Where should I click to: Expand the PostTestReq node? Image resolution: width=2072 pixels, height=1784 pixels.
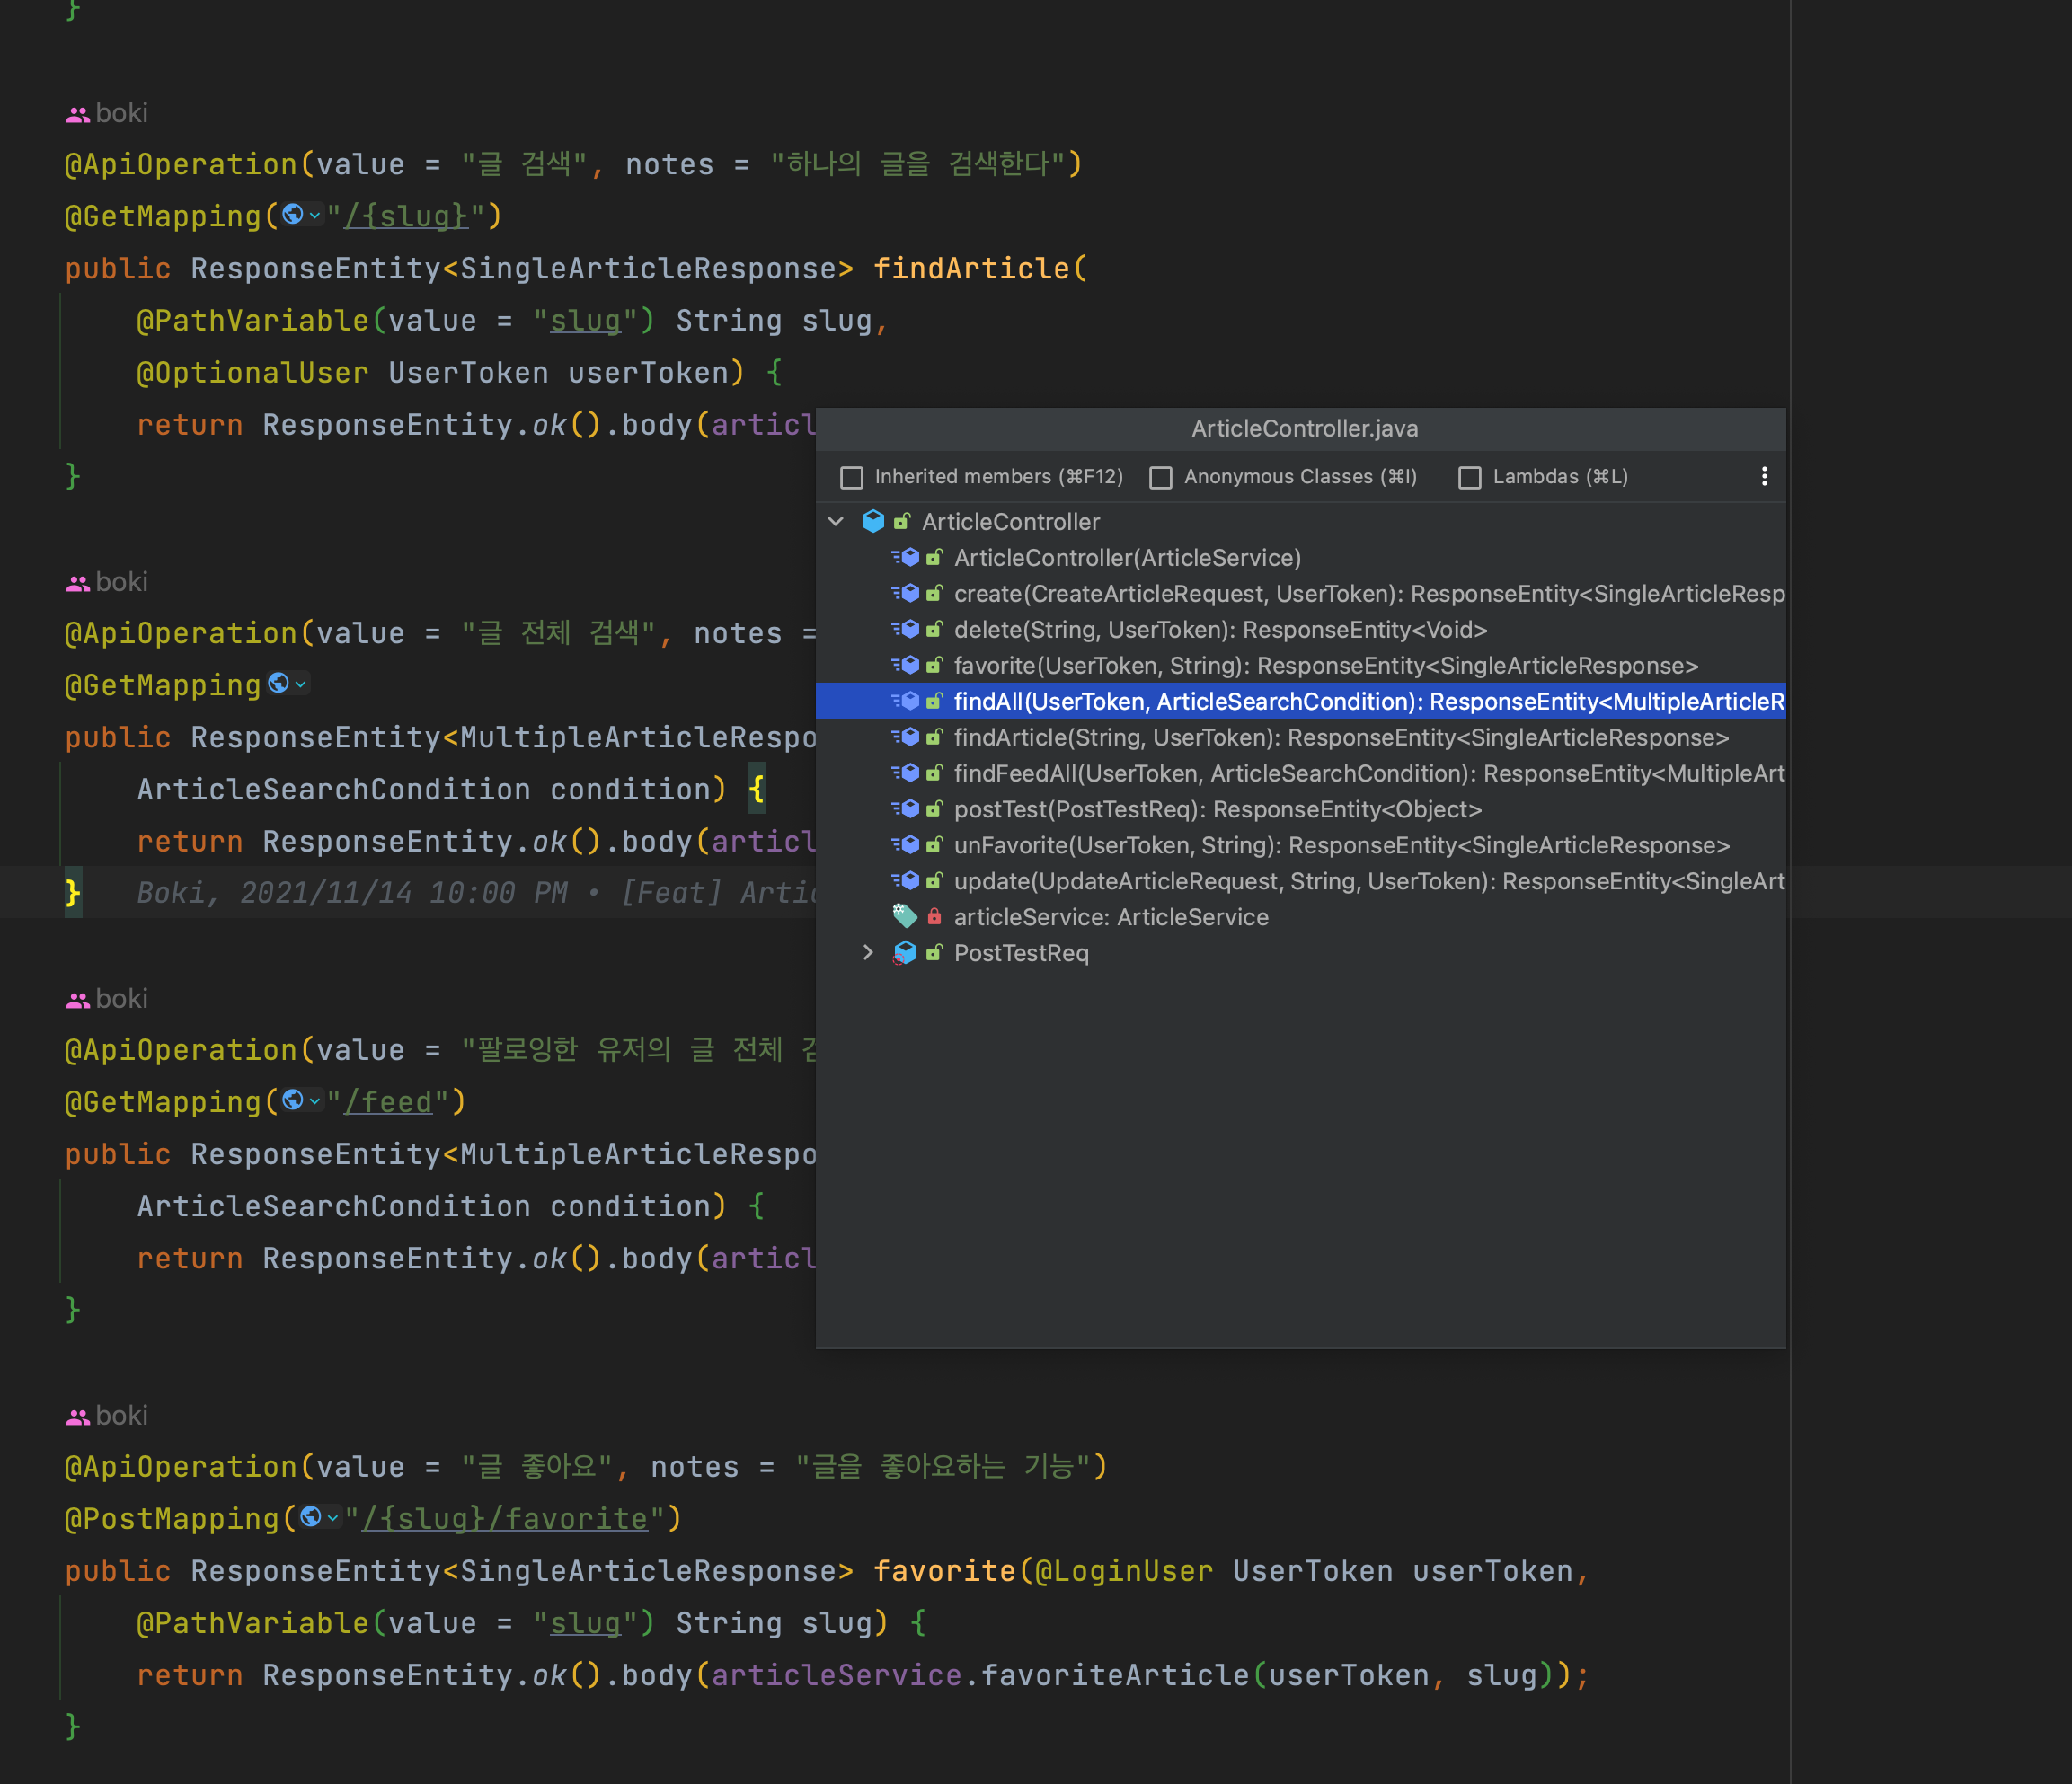pos(868,952)
